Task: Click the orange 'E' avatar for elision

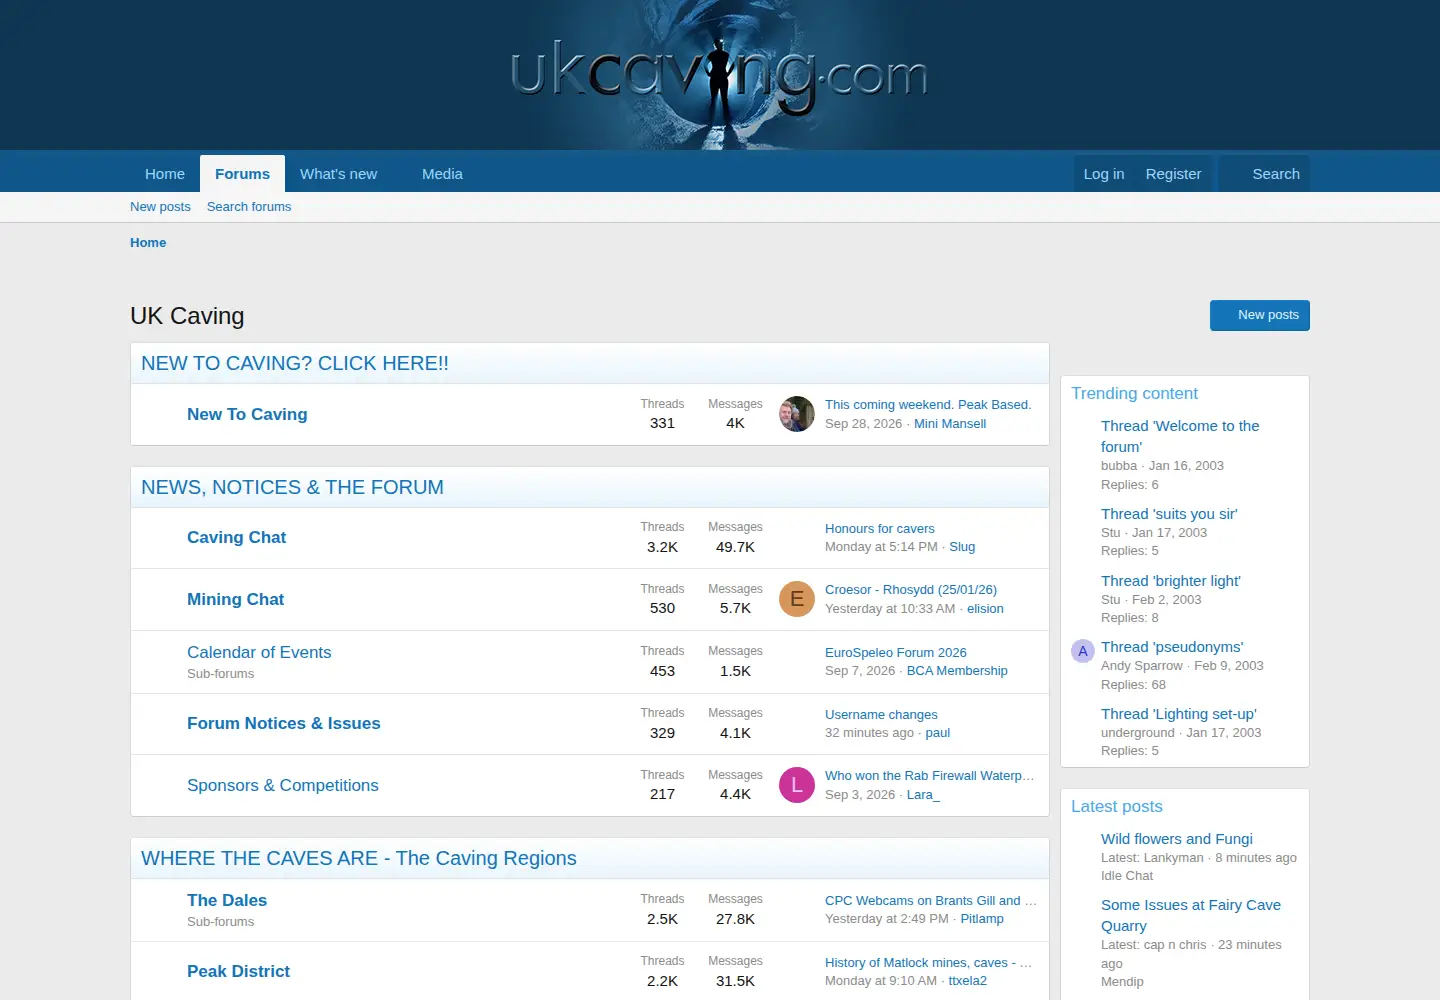Action: point(797,599)
